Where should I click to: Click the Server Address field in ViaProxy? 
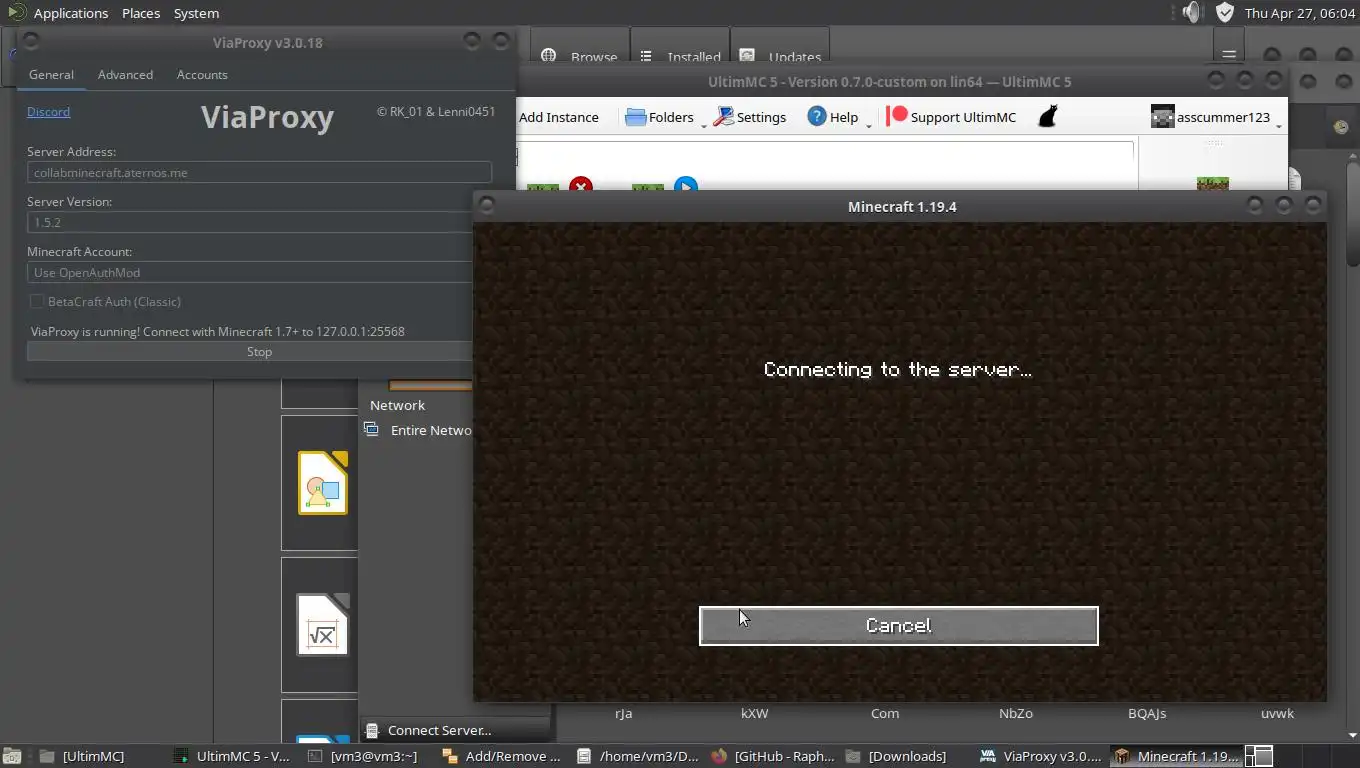click(259, 172)
